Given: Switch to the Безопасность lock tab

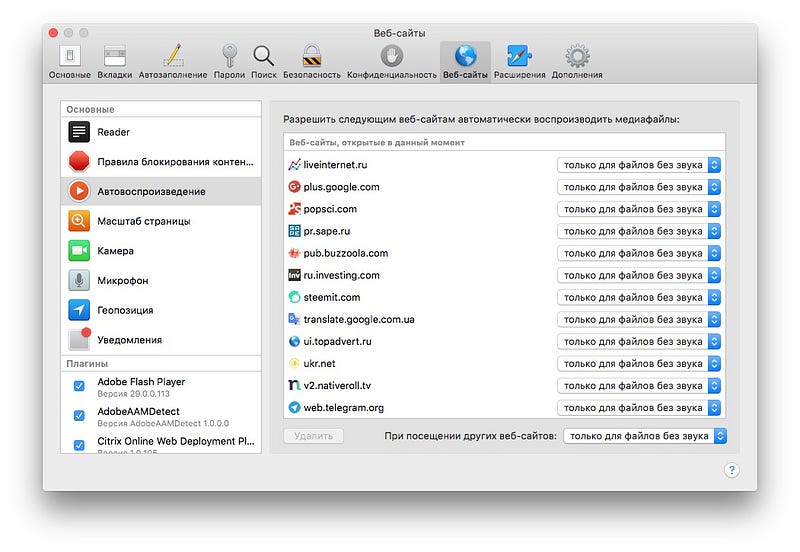Looking at the screenshot, I should click(x=312, y=62).
